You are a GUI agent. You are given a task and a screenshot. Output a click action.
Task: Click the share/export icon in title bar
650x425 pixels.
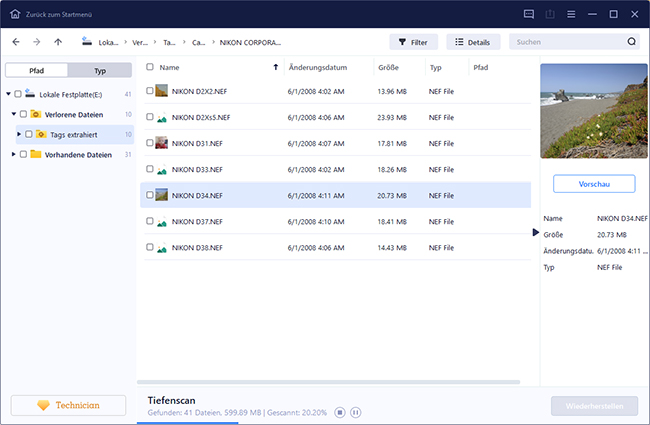tap(550, 14)
